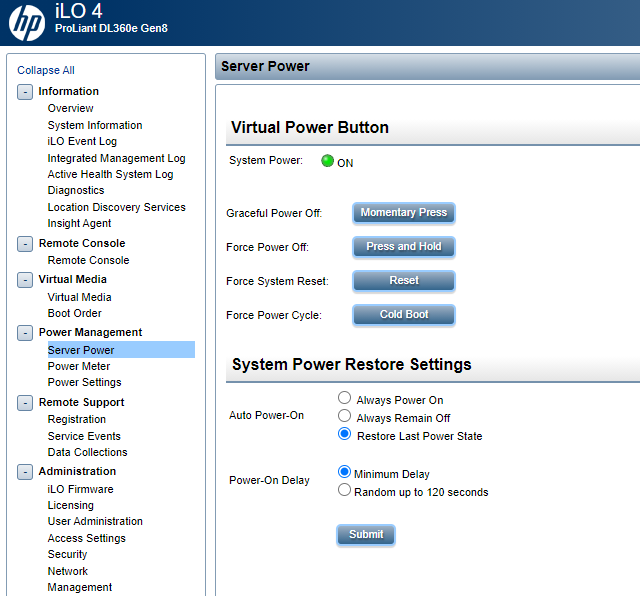This screenshot has width=640, height=596.
Task: Open Access Settings page
Action: [87, 538]
